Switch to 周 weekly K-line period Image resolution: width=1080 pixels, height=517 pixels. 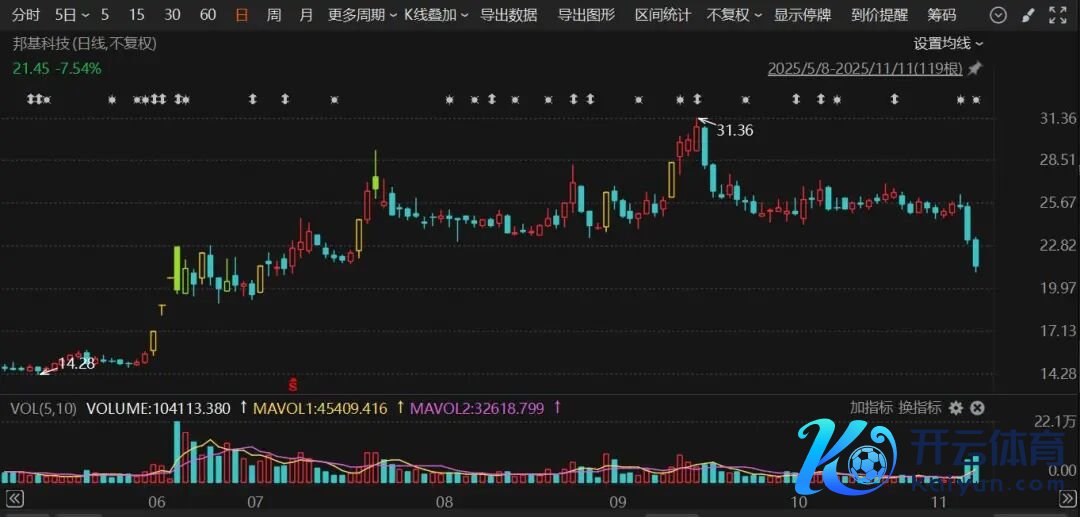click(274, 15)
